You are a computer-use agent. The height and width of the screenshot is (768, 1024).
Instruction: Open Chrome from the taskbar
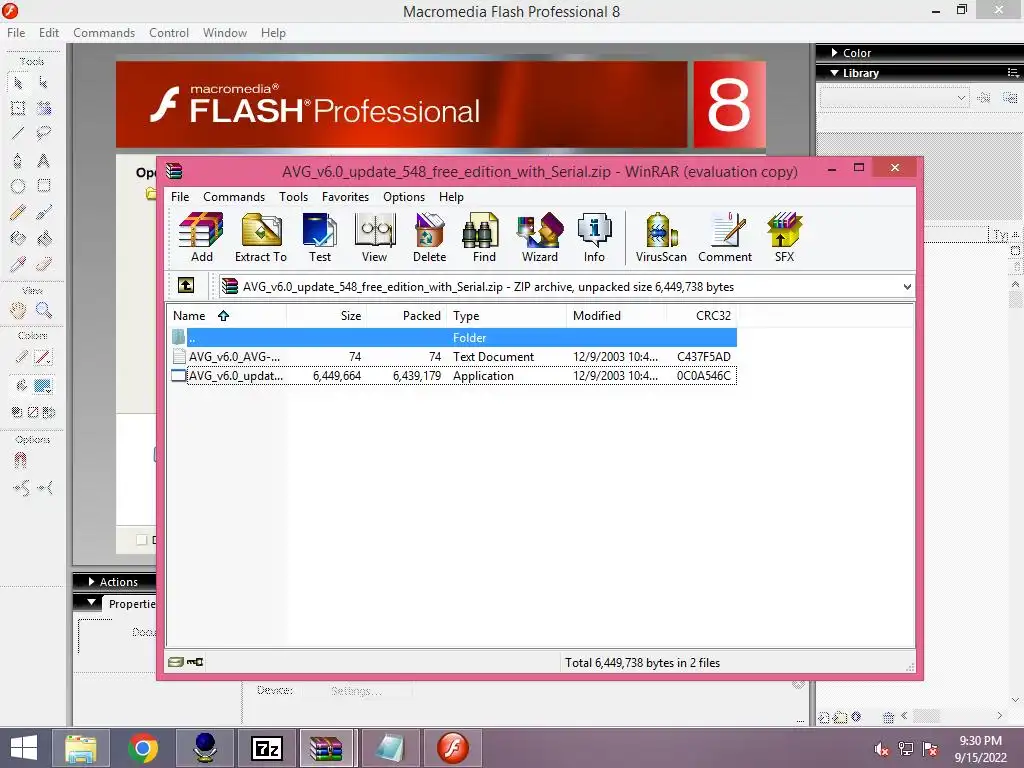pos(143,748)
